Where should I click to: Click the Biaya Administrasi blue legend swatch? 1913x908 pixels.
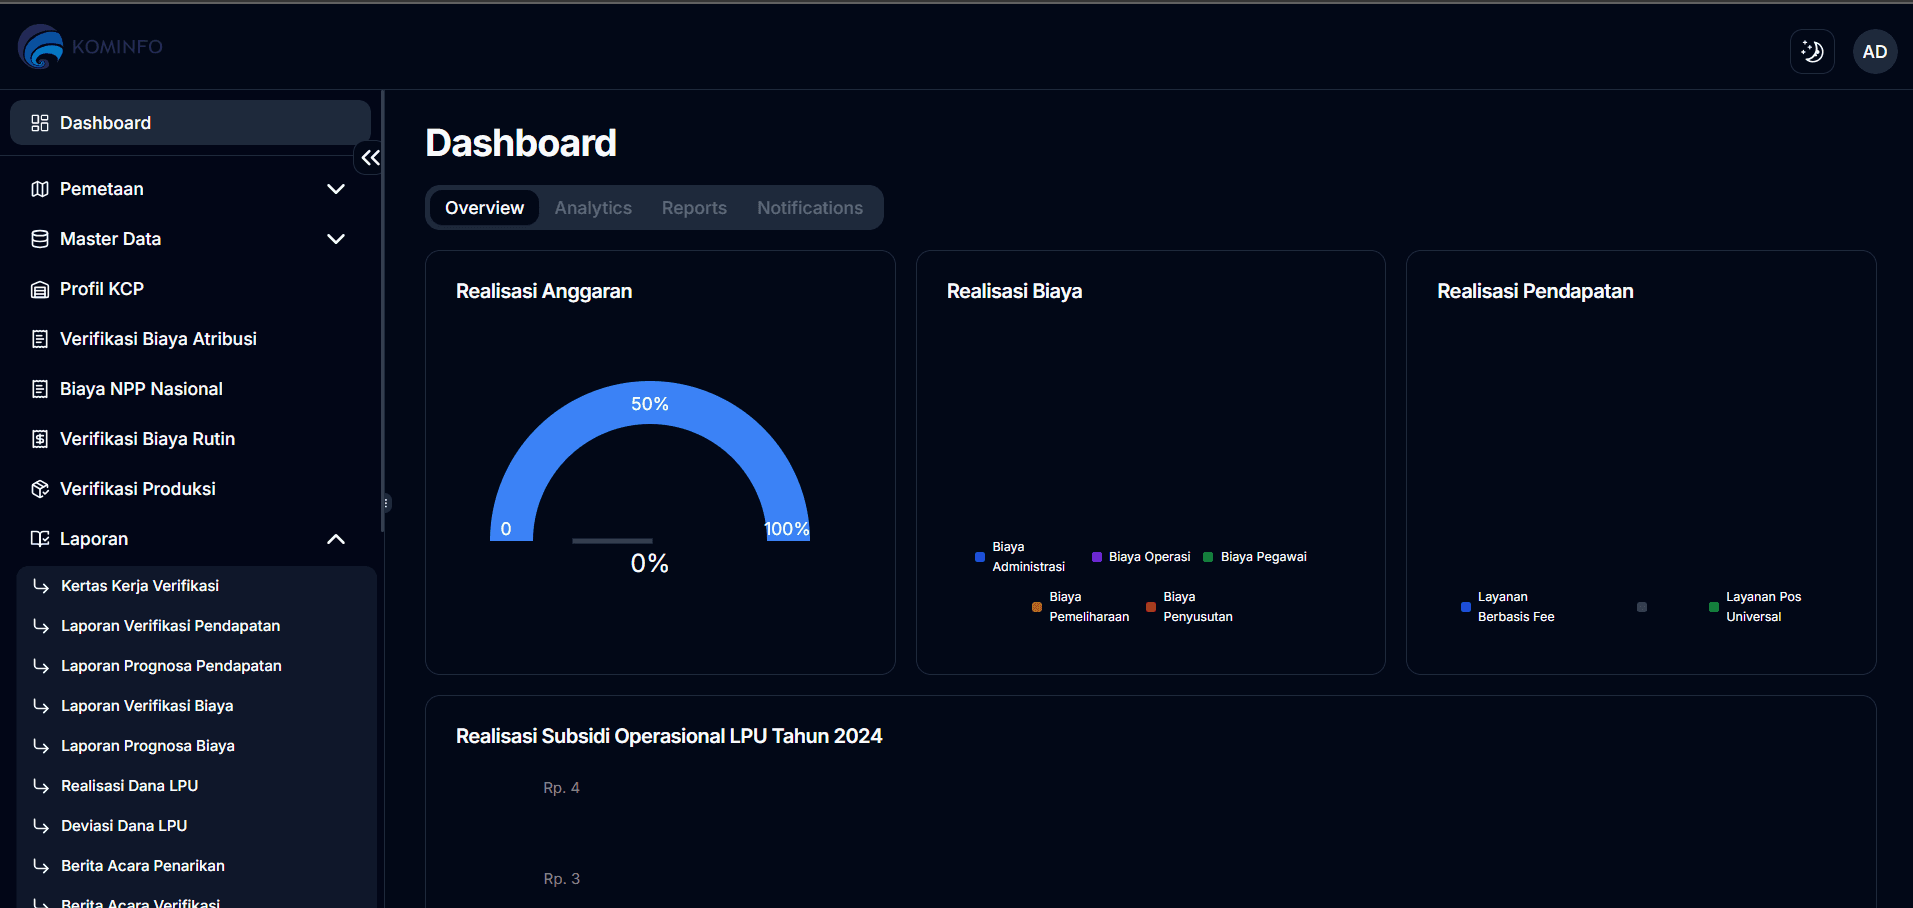point(980,557)
